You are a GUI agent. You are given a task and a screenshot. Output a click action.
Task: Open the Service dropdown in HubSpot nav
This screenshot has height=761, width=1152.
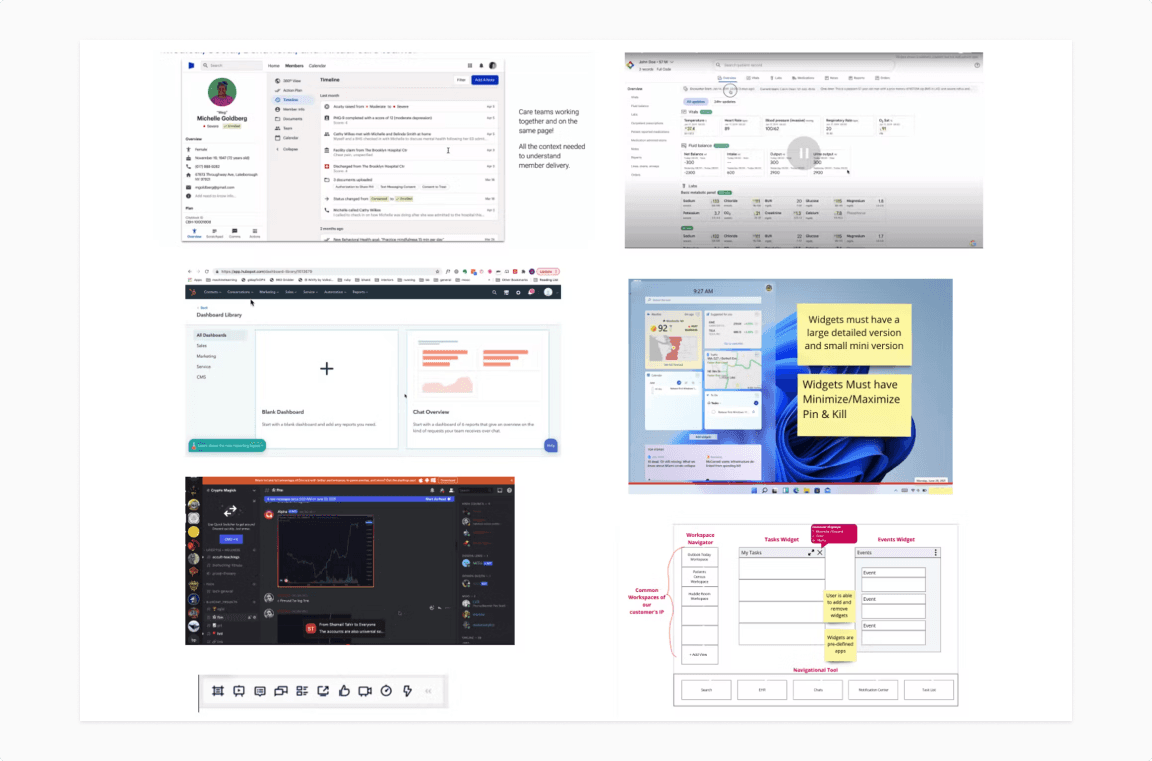pyautogui.click(x=311, y=292)
